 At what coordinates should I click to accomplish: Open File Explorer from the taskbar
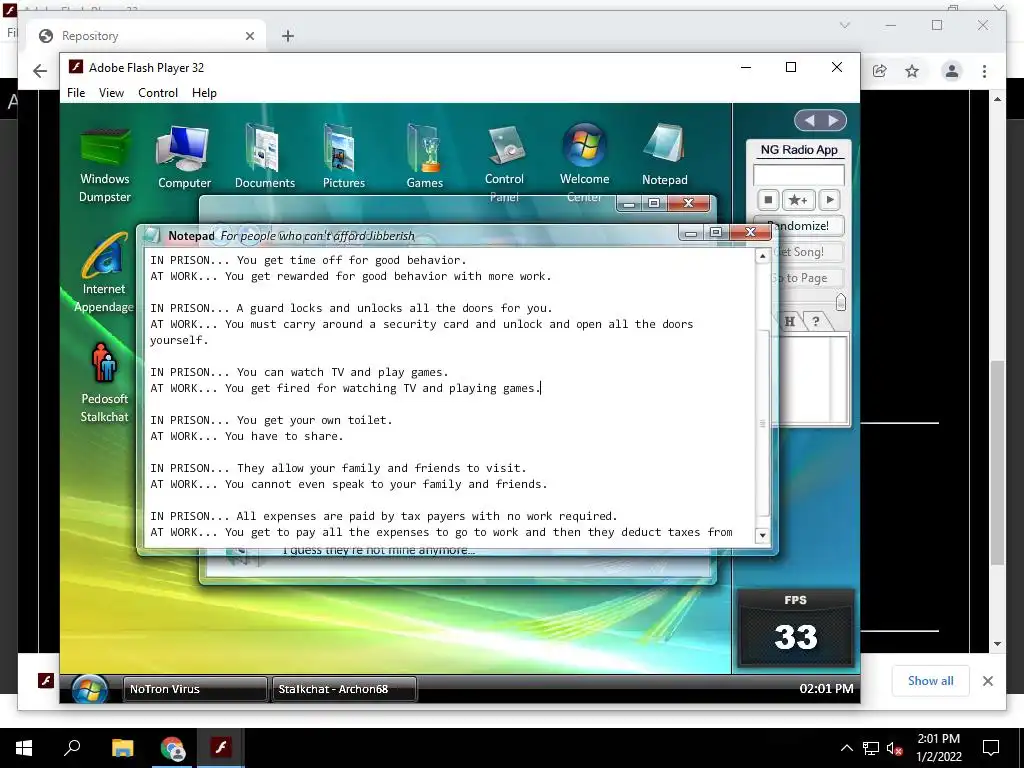pos(122,748)
